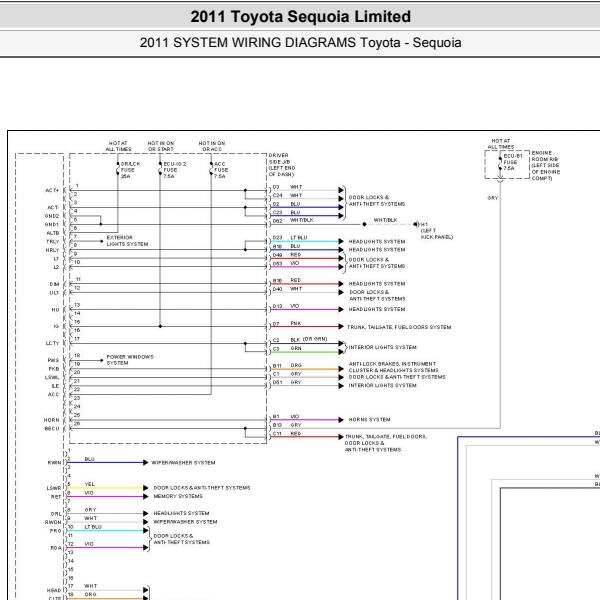The width and height of the screenshot is (600, 600).
Task: Click the ACT+ pin label
Action: (x=52, y=190)
